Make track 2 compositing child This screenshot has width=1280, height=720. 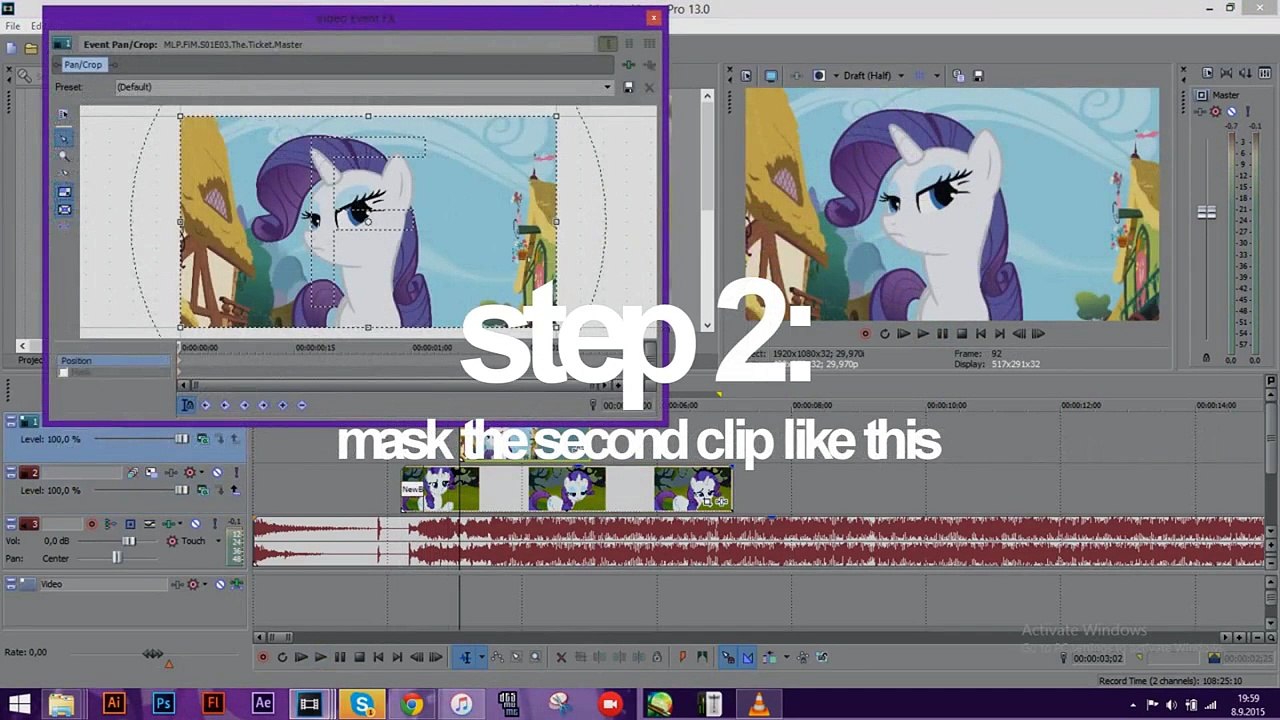[235, 490]
